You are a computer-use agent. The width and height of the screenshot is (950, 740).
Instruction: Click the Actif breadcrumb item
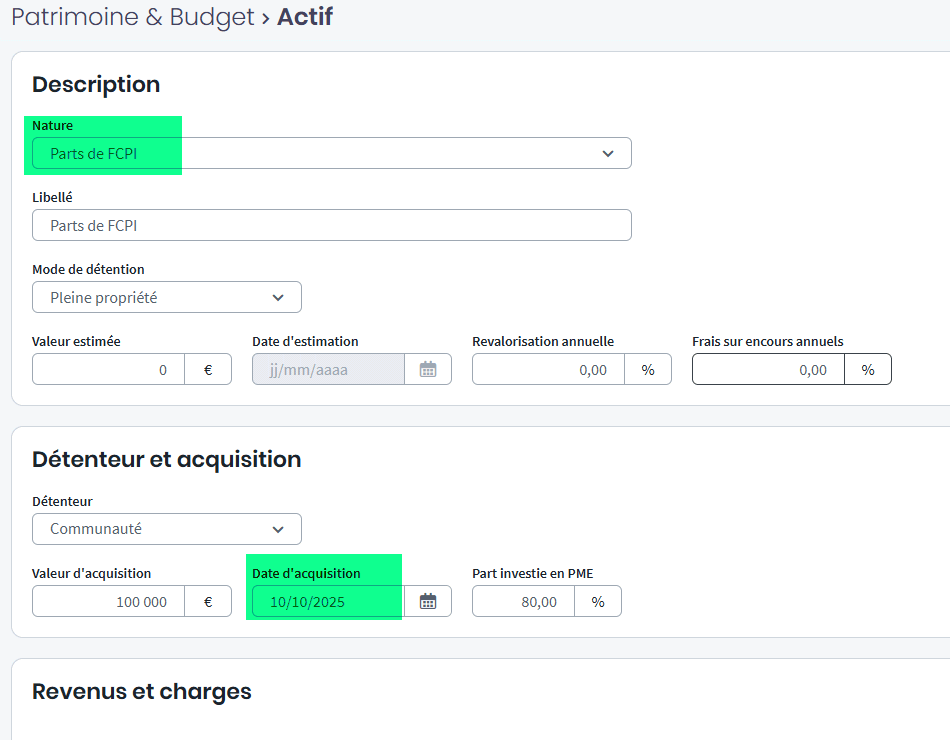click(305, 17)
